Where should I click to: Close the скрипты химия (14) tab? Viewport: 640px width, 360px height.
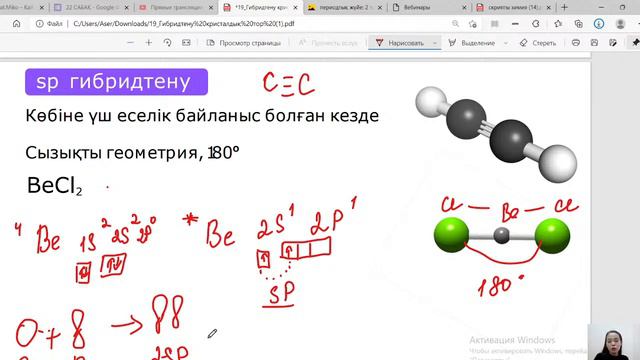tap(549, 7)
